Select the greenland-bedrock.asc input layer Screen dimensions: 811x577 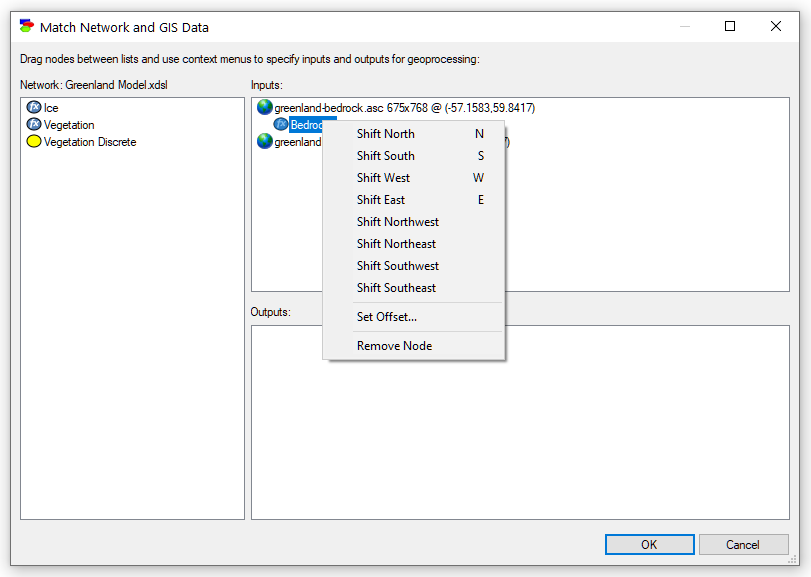[x=404, y=108]
